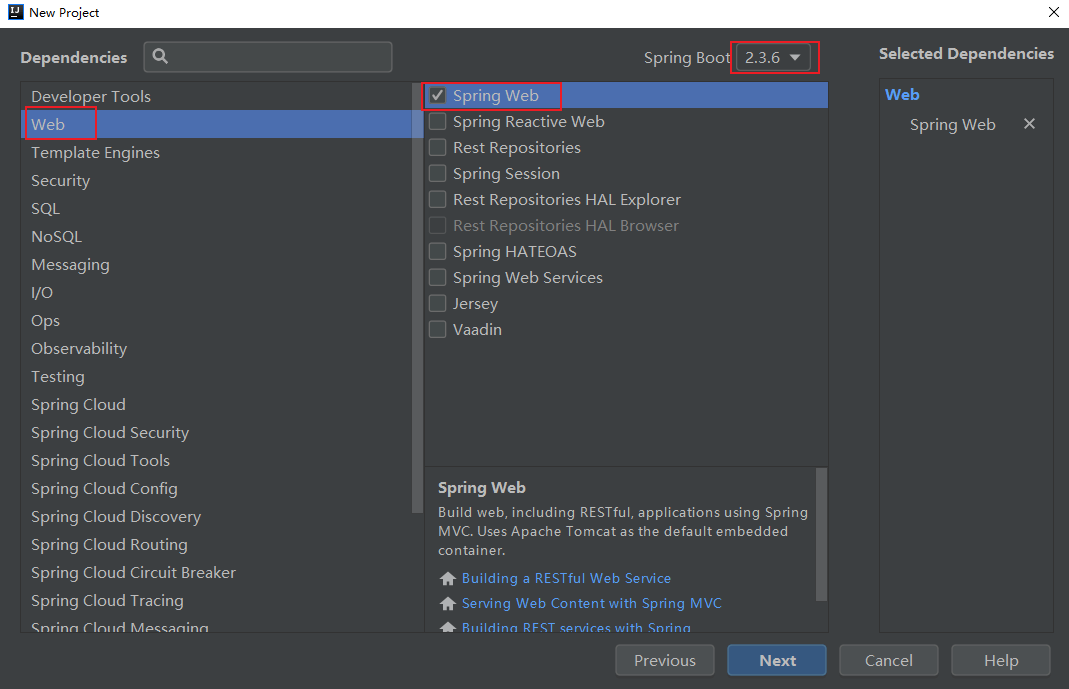Open the Messaging category

(x=217, y=264)
